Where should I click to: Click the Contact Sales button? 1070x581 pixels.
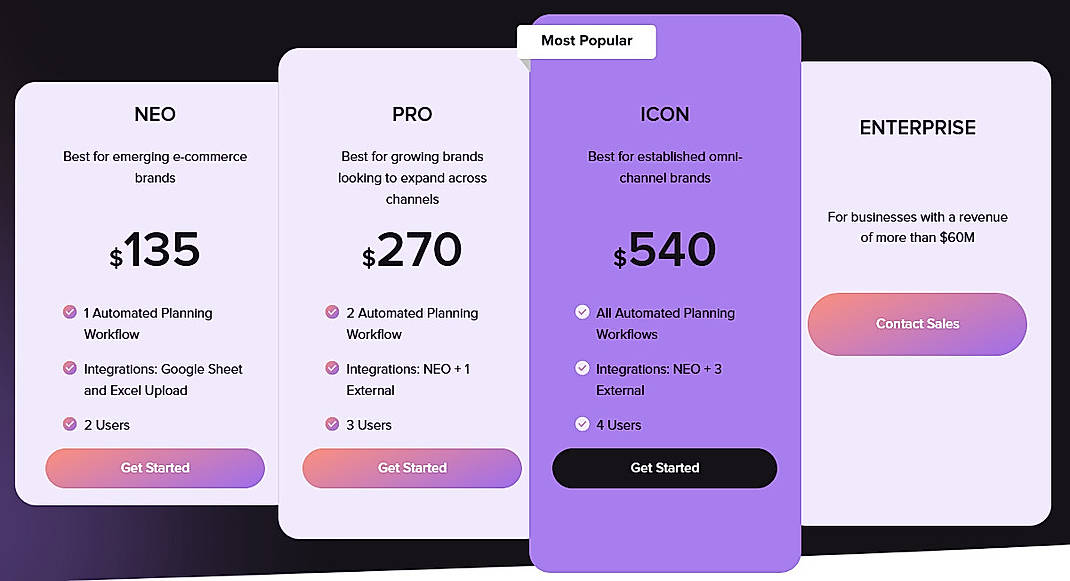[x=917, y=324]
